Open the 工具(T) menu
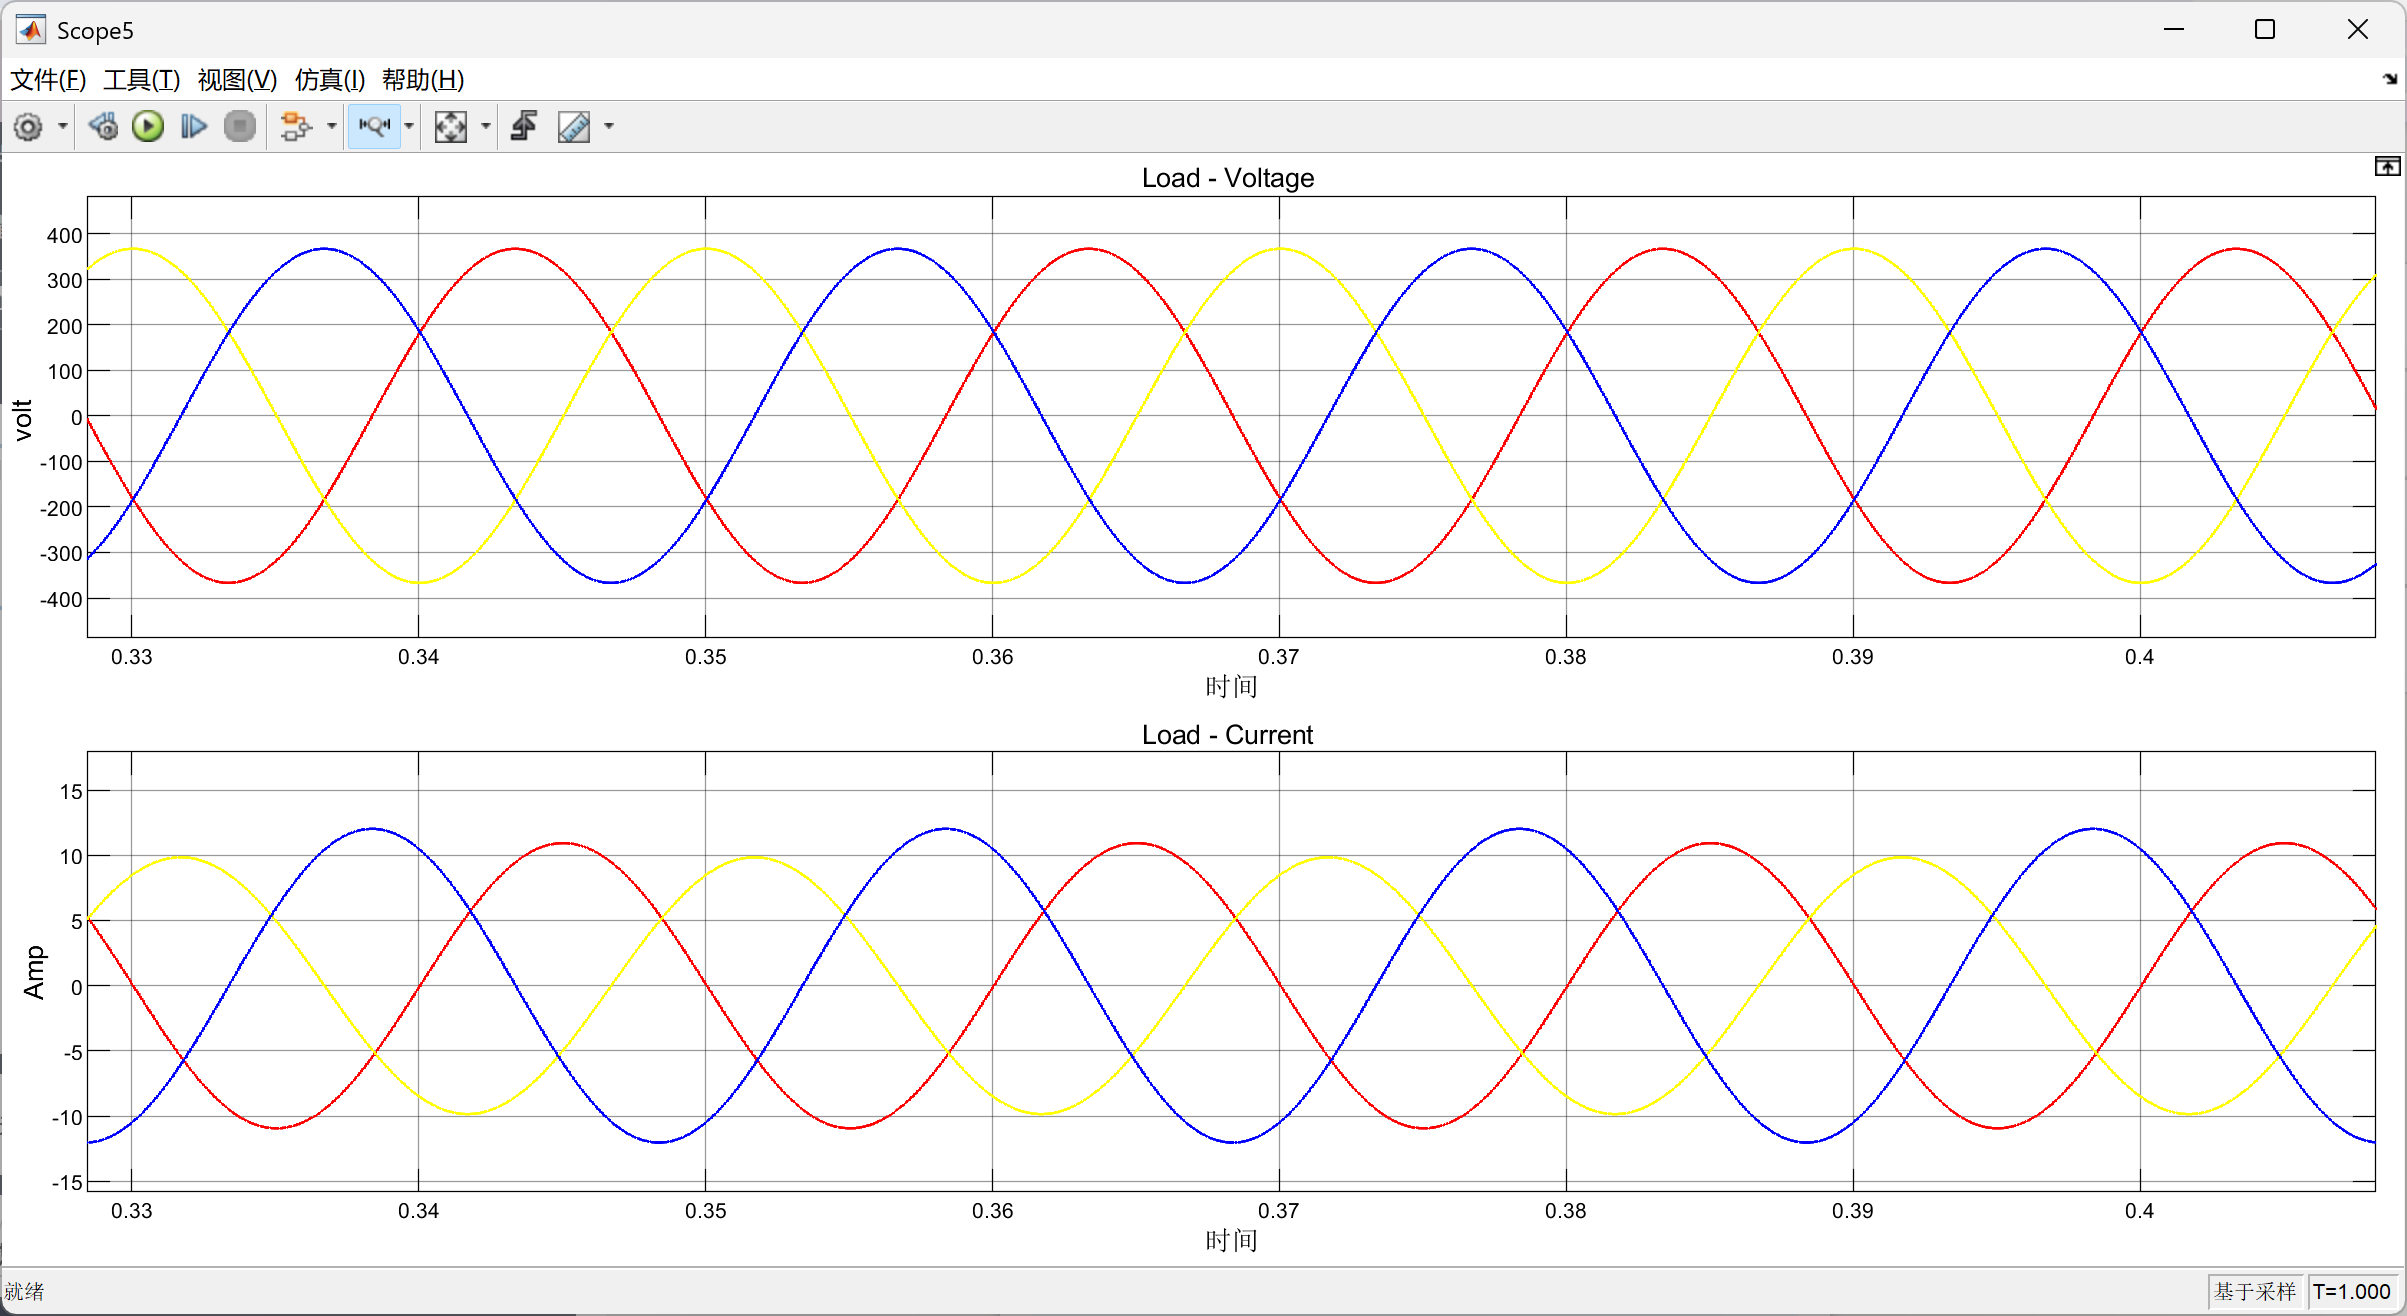The width and height of the screenshot is (2407, 1316). point(142,80)
